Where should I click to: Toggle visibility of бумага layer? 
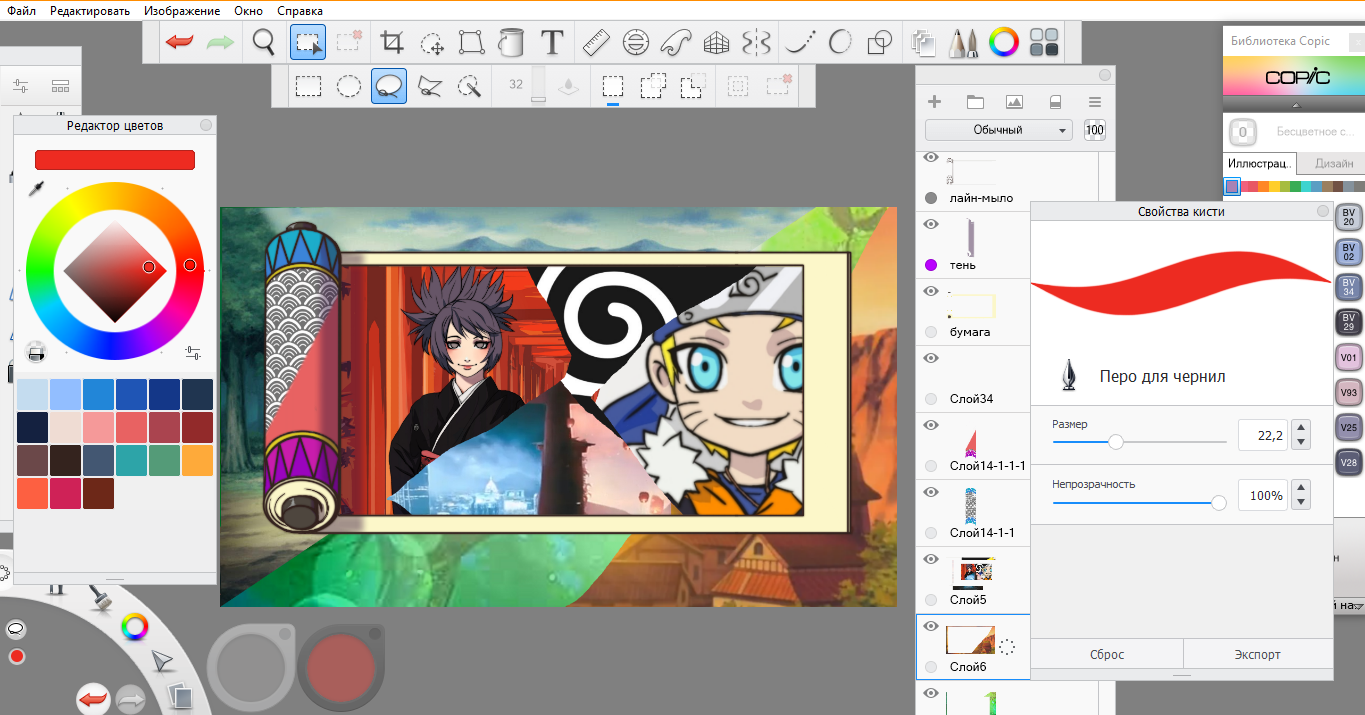(x=931, y=292)
